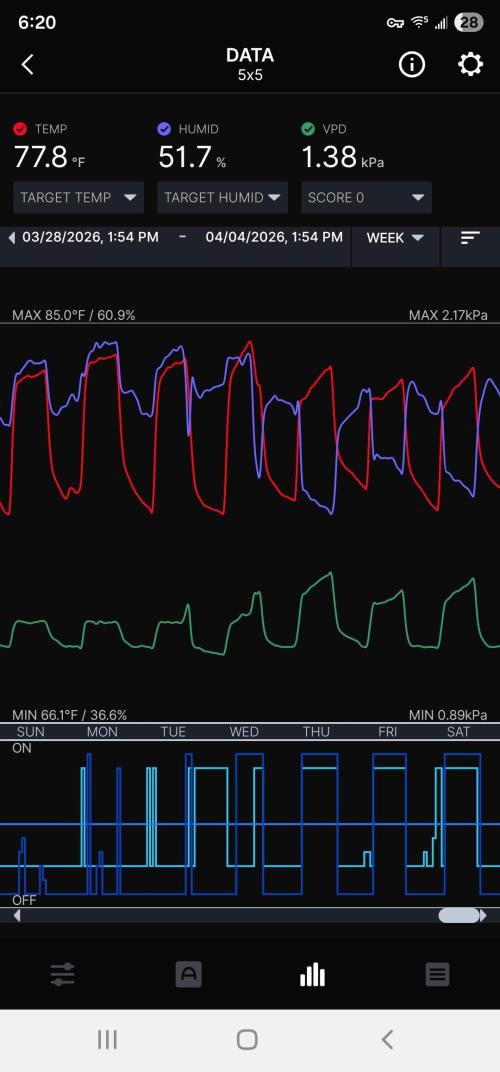Open the TARGET TEMP dropdown
This screenshot has height=1072, width=500.
[x=79, y=198]
